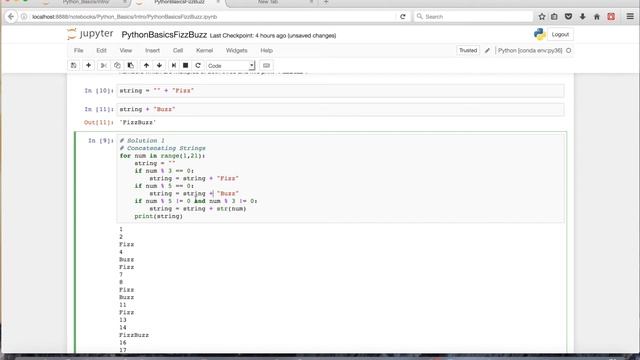Go to the browser home page icon

click(597, 17)
